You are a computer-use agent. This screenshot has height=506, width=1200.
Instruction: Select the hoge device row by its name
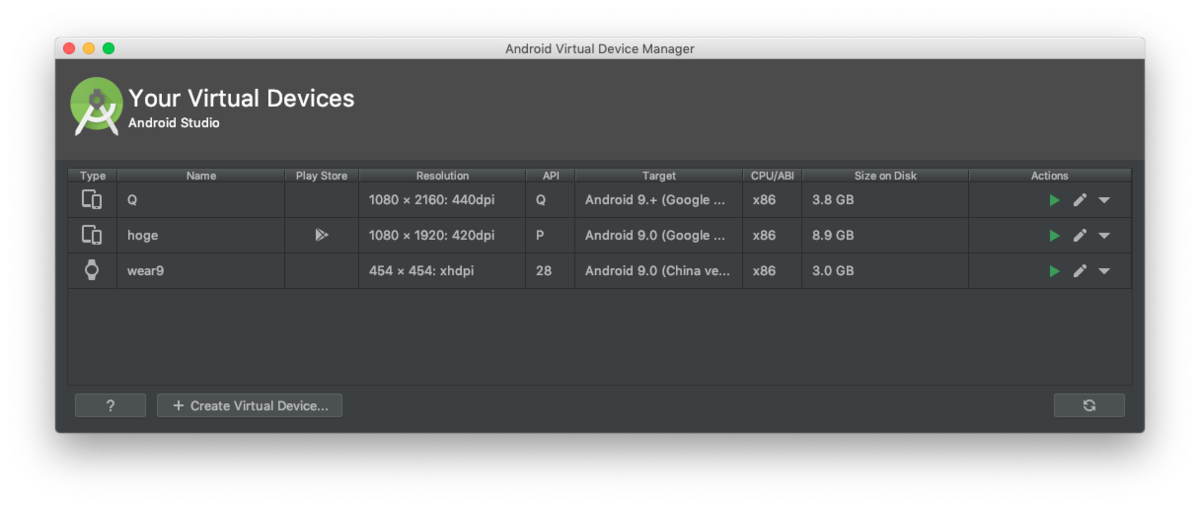(x=143, y=236)
